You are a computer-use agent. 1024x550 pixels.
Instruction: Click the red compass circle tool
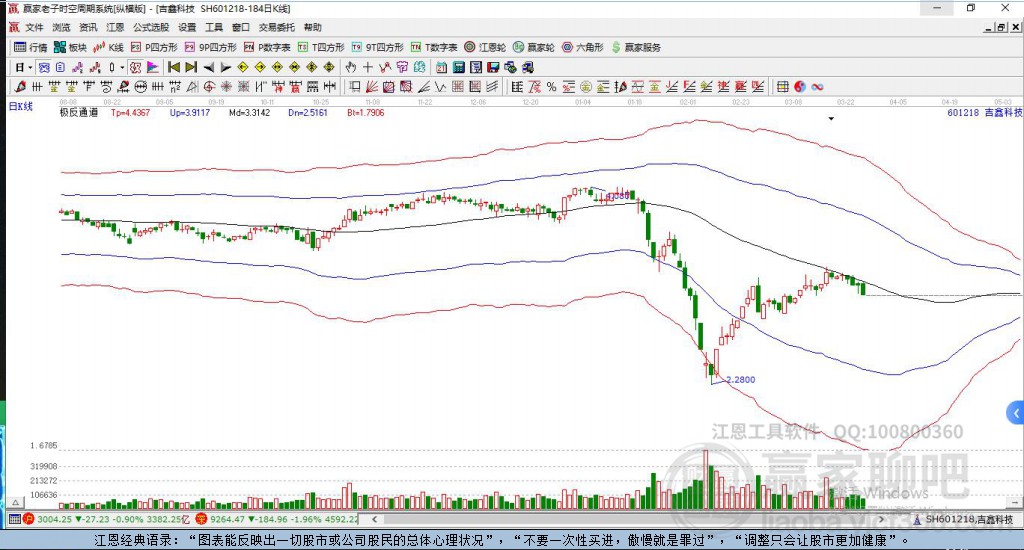[x=209, y=87]
